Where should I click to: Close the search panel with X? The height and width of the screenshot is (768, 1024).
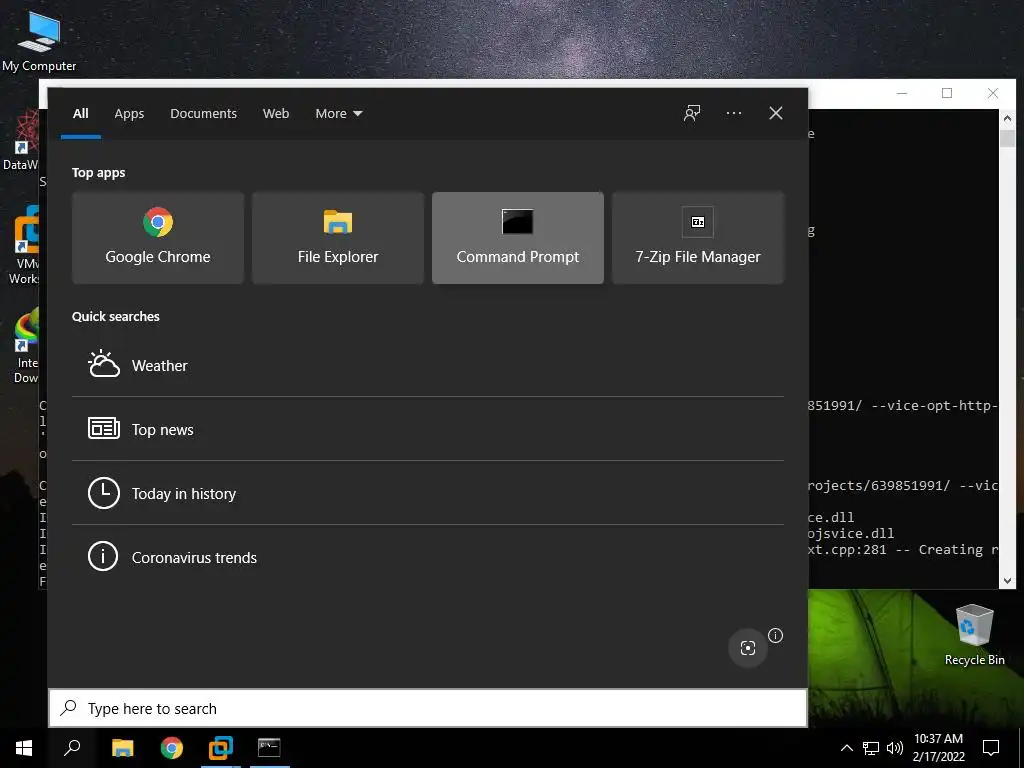776,113
